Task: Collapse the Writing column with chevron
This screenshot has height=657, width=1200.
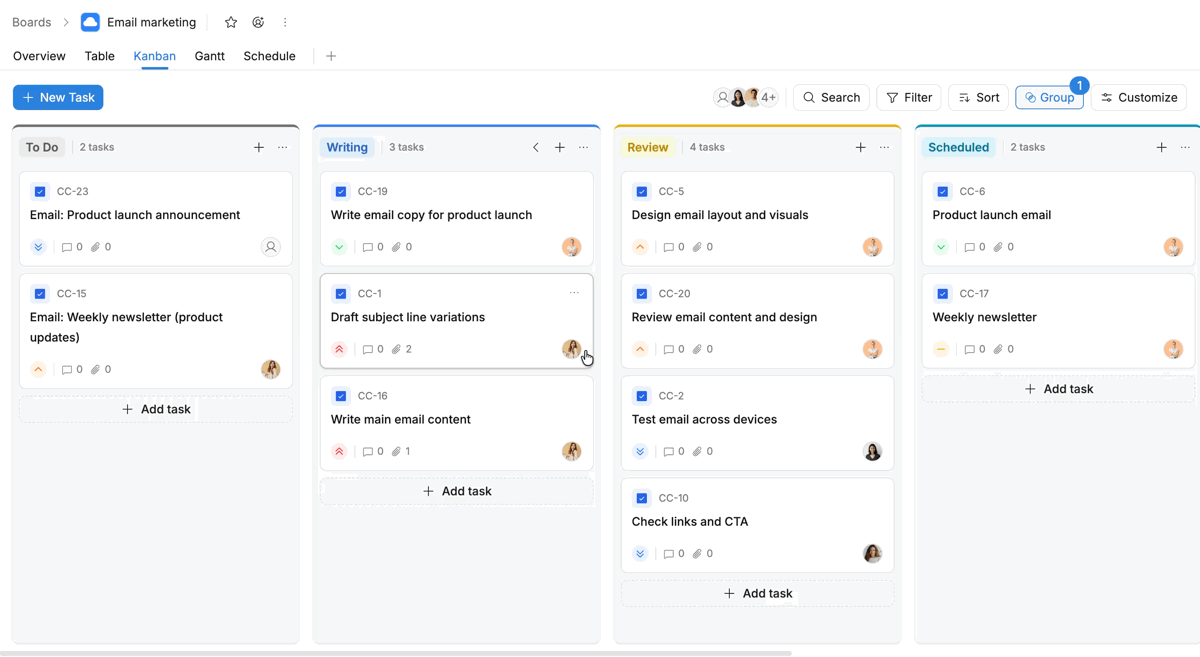Action: 536,147
